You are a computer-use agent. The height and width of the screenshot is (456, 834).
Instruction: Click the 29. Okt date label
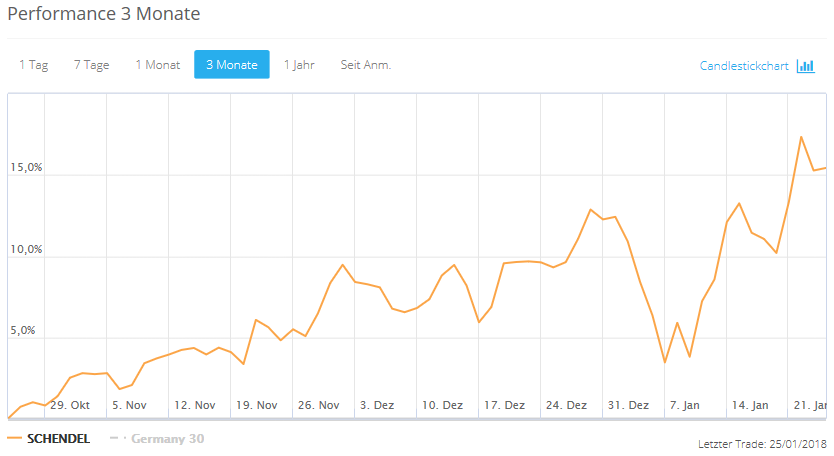[70, 405]
